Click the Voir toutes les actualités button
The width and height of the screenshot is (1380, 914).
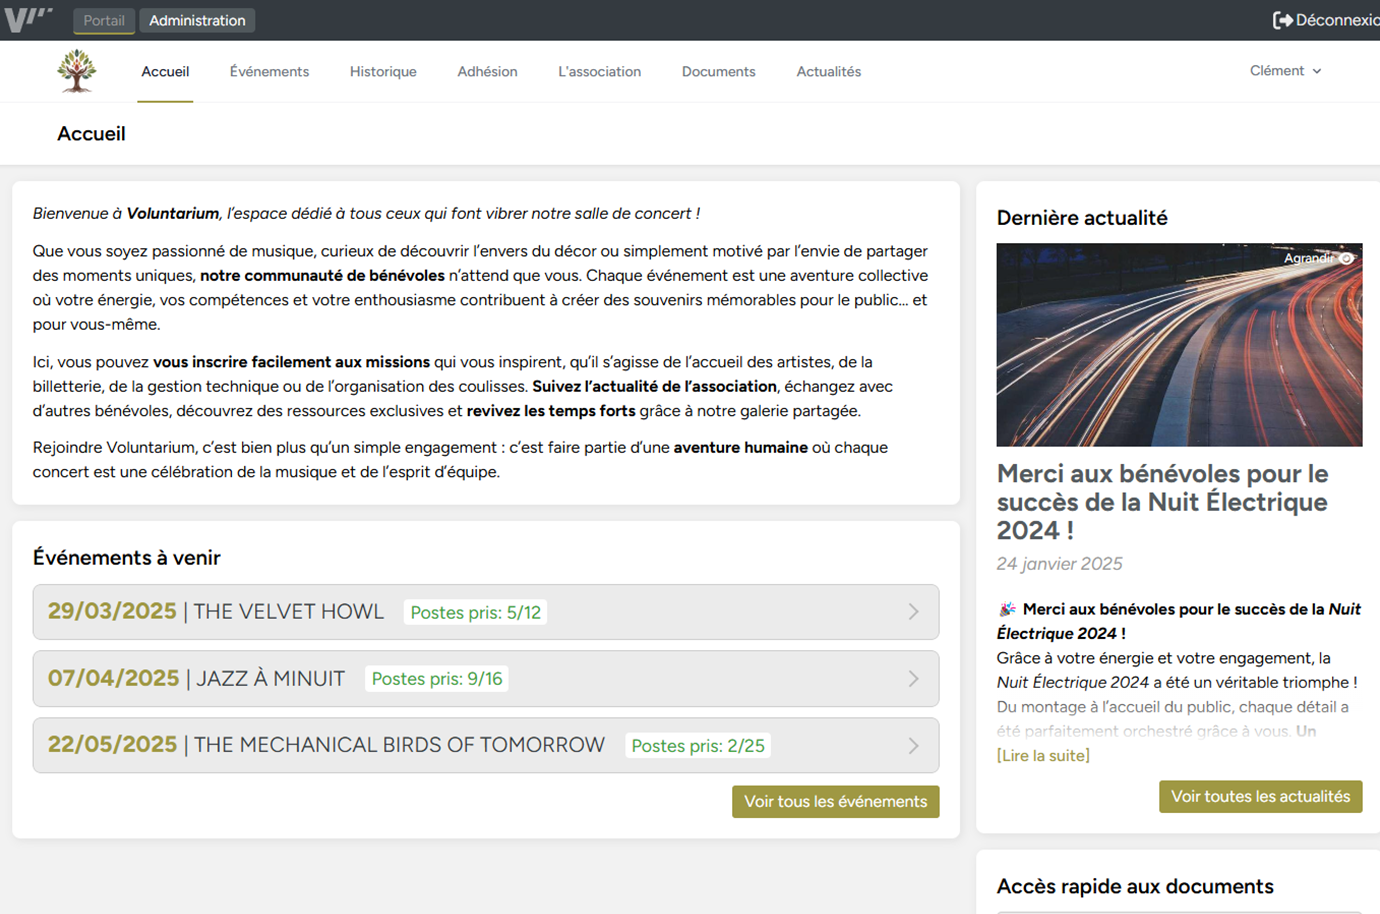coord(1260,796)
